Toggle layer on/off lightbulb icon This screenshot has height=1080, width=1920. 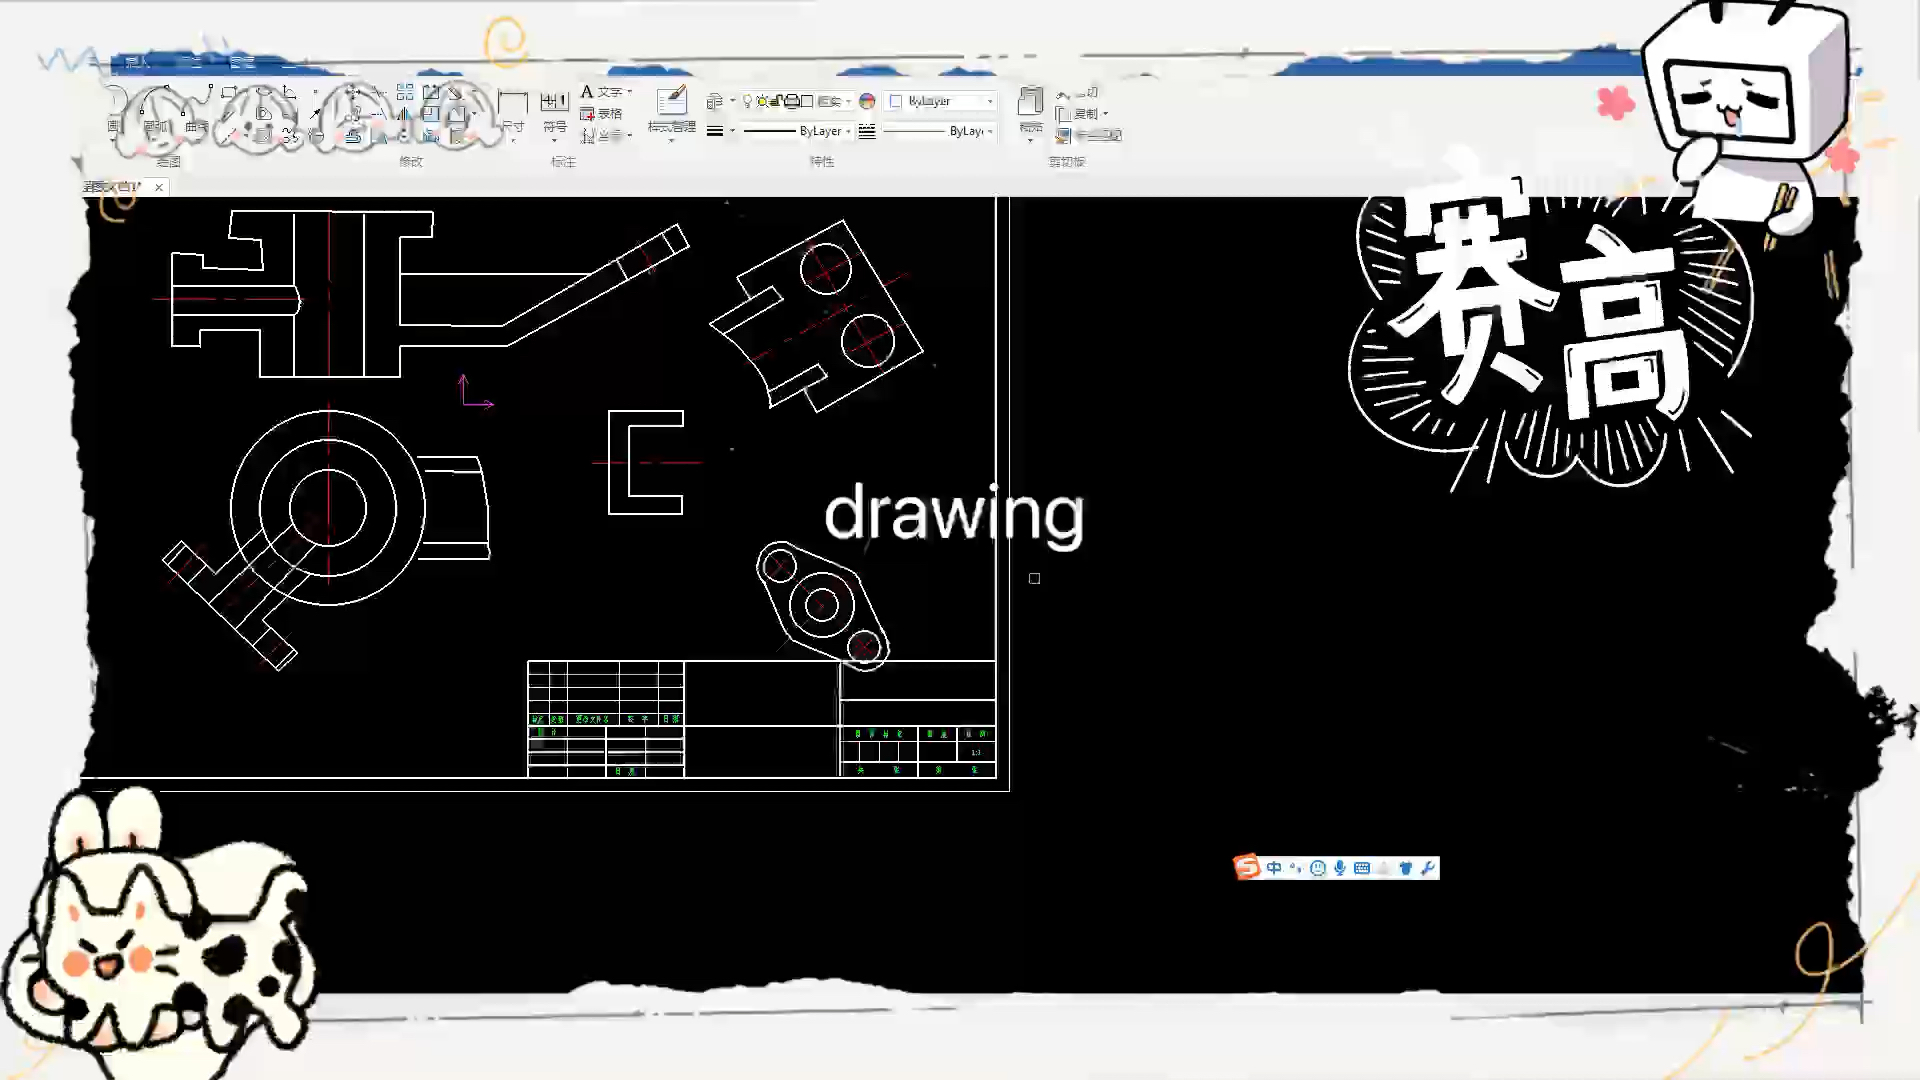(747, 101)
